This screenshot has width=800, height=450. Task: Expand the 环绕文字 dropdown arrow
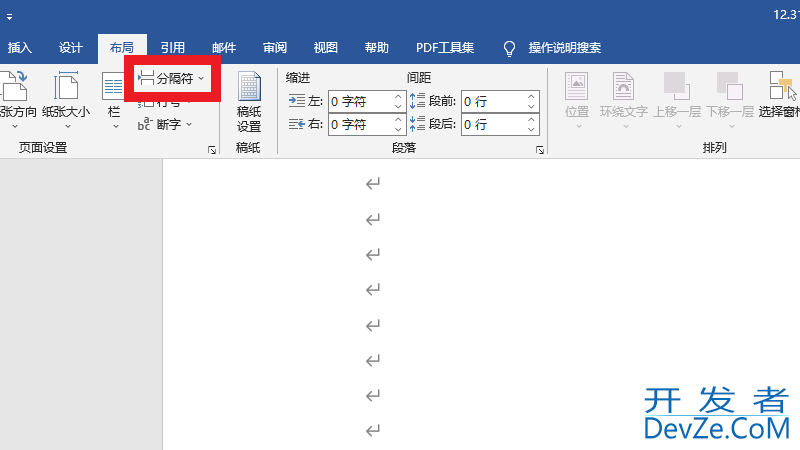[626, 126]
